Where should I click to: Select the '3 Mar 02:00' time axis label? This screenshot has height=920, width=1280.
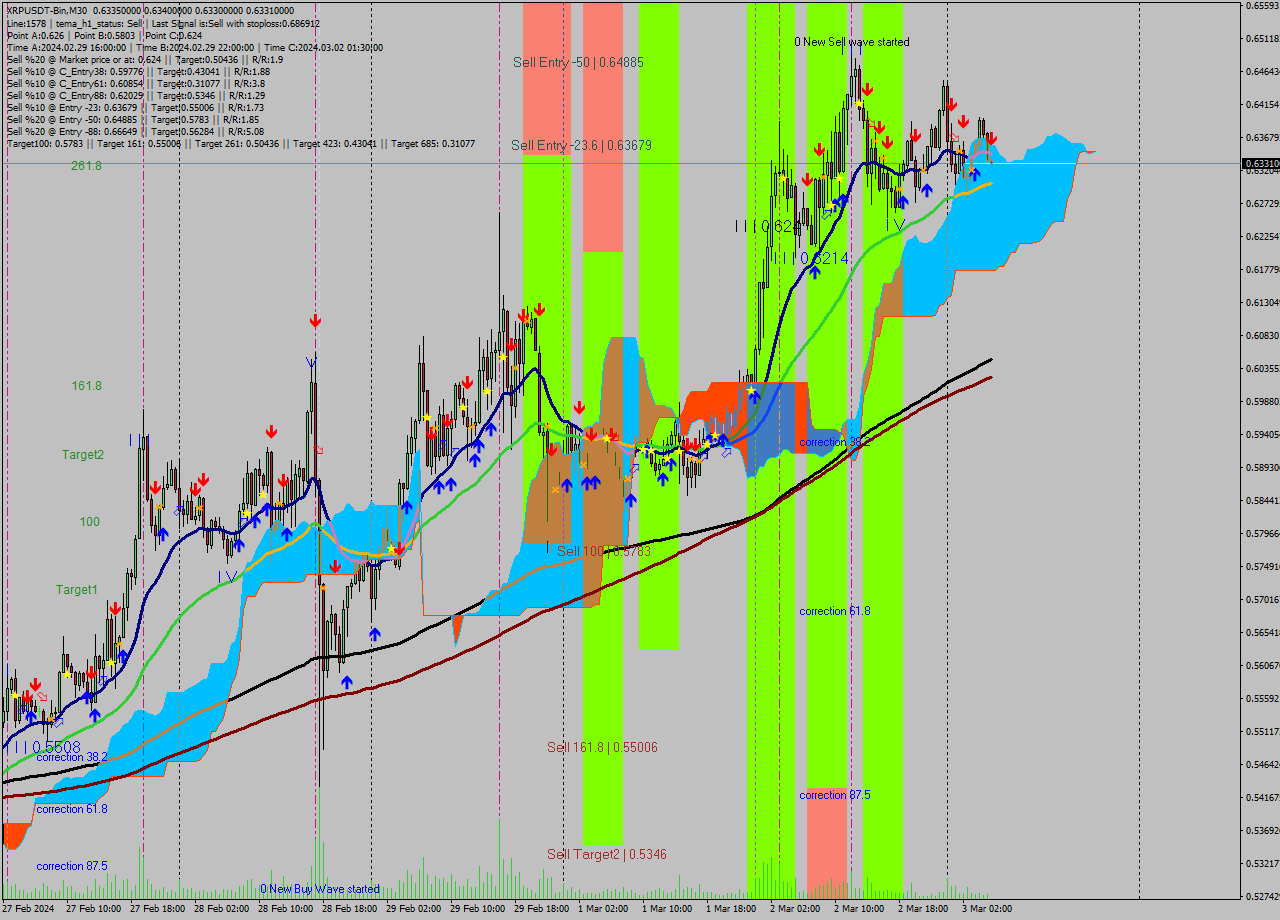coord(987,909)
